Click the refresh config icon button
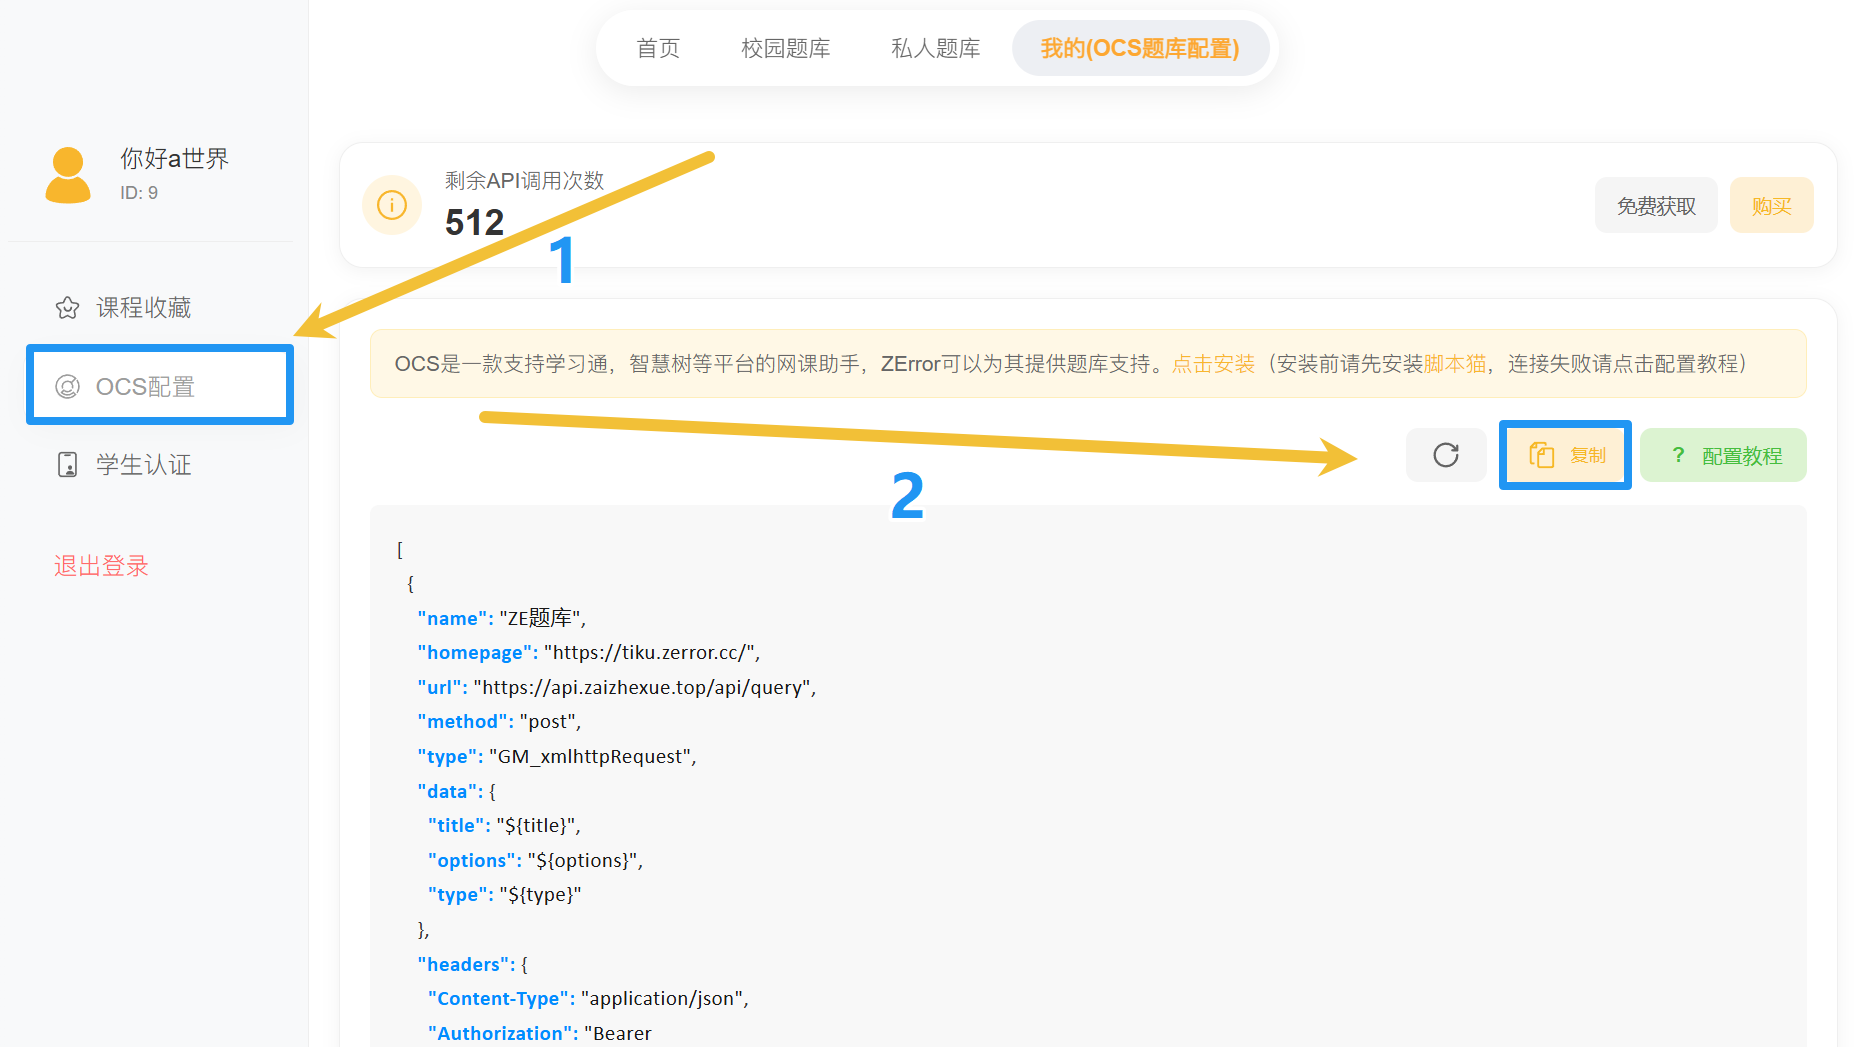The width and height of the screenshot is (1872, 1047). pyautogui.click(x=1445, y=455)
